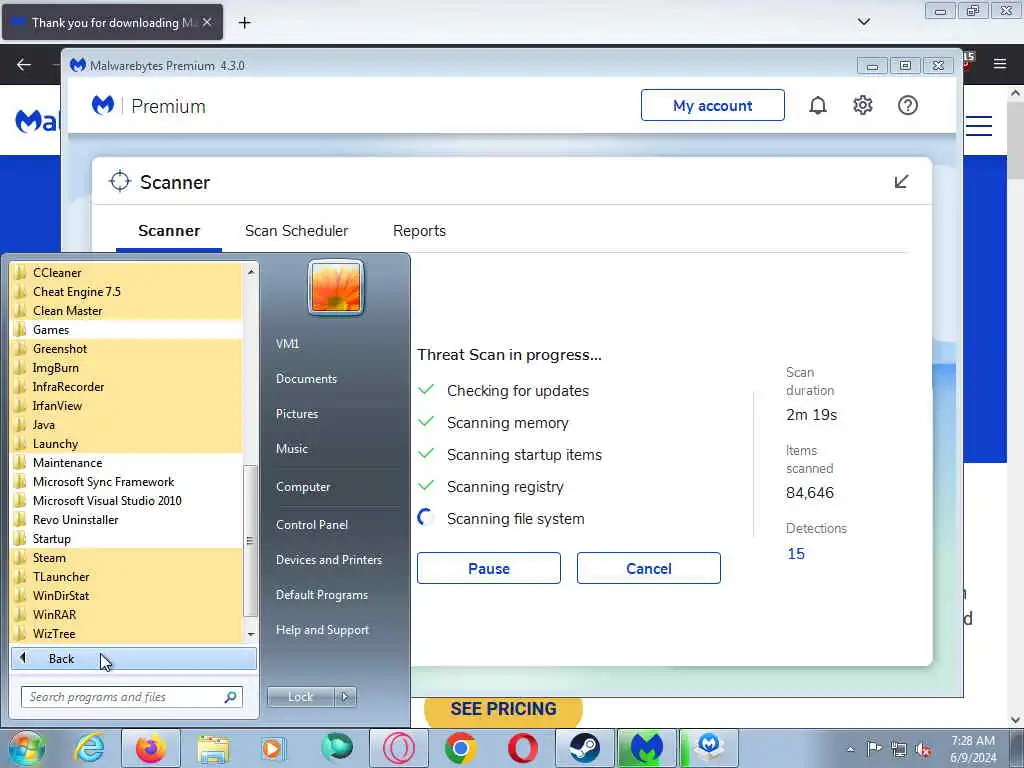Click the programs list scrollbar thumb
The width and height of the screenshot is (1024, 768).
[x=250, y=541]
